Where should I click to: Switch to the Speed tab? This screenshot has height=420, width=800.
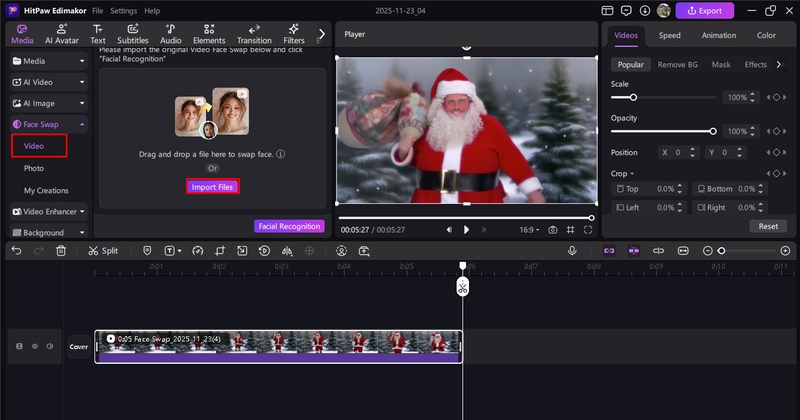669,35
